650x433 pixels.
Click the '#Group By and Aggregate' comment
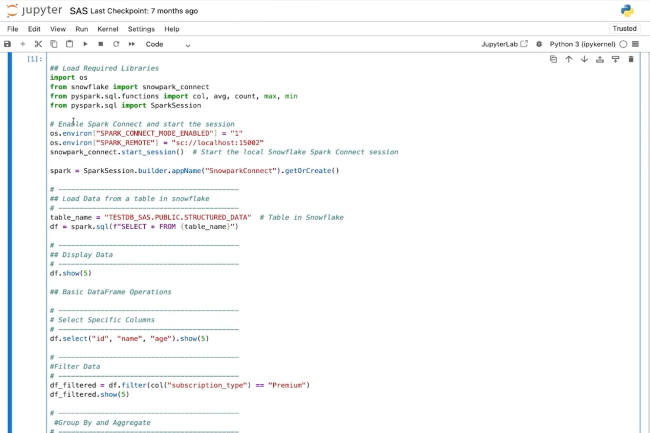[x=102, y=423]
